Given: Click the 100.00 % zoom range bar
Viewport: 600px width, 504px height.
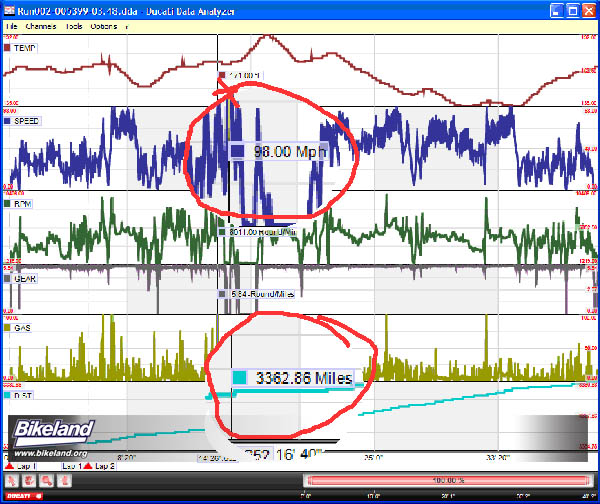Looking at the screenshot, I should (438, 480).
